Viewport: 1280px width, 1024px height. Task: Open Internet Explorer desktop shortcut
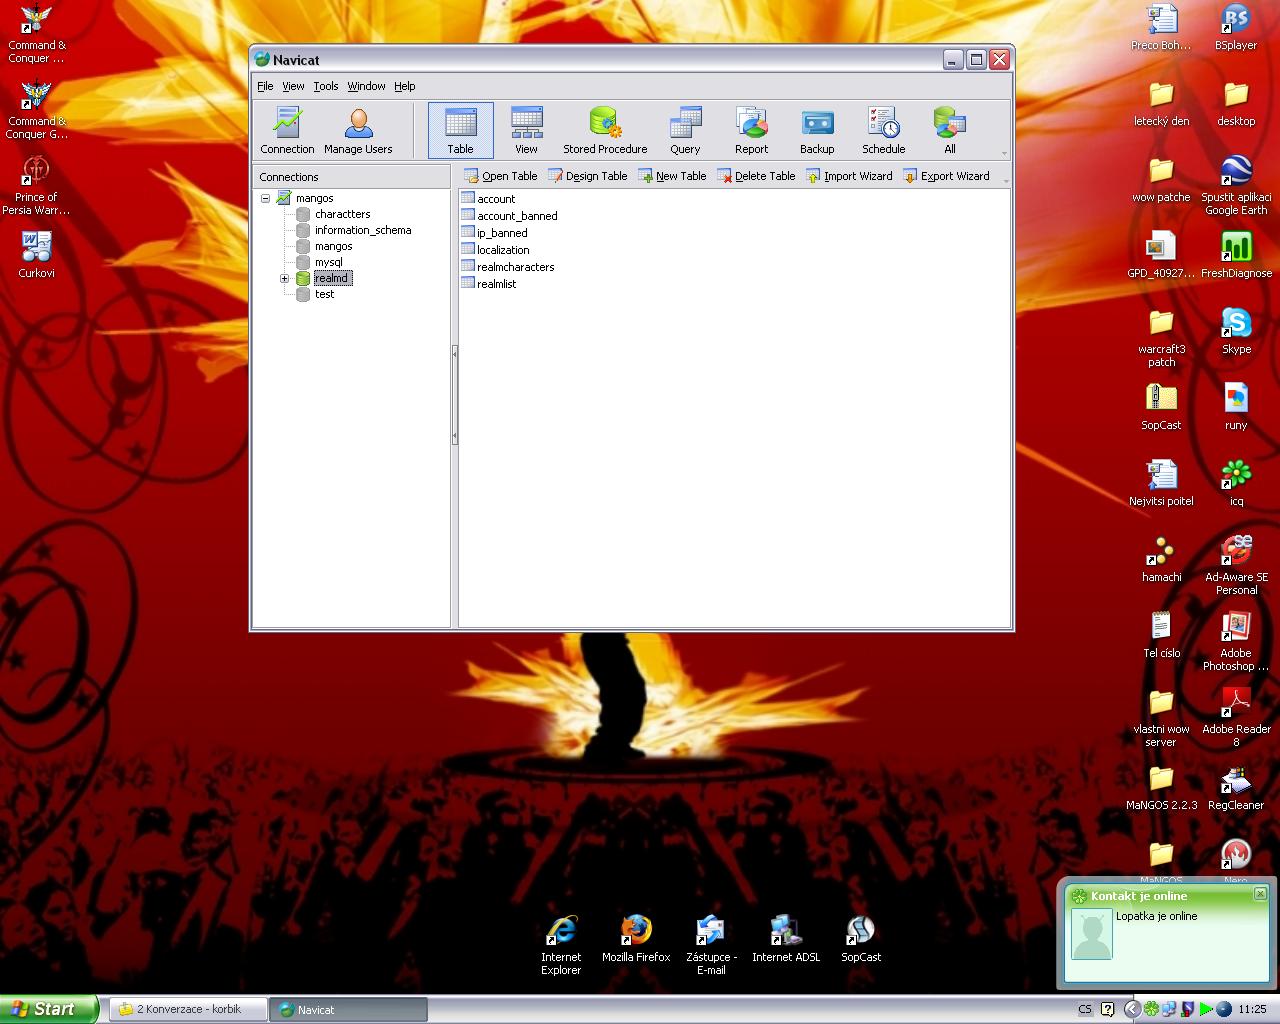pos(561,945)
